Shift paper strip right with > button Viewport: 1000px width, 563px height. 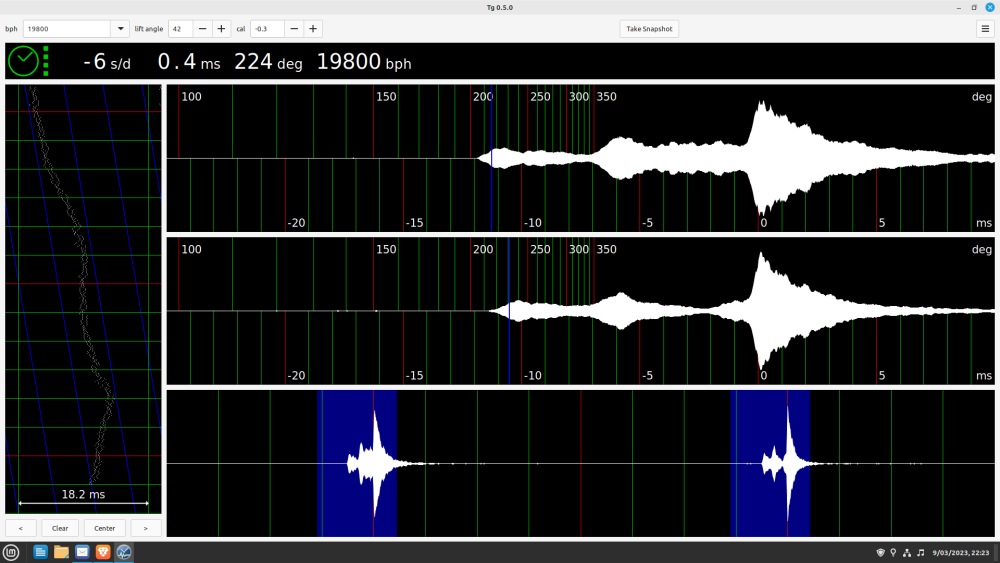point(145,528)
